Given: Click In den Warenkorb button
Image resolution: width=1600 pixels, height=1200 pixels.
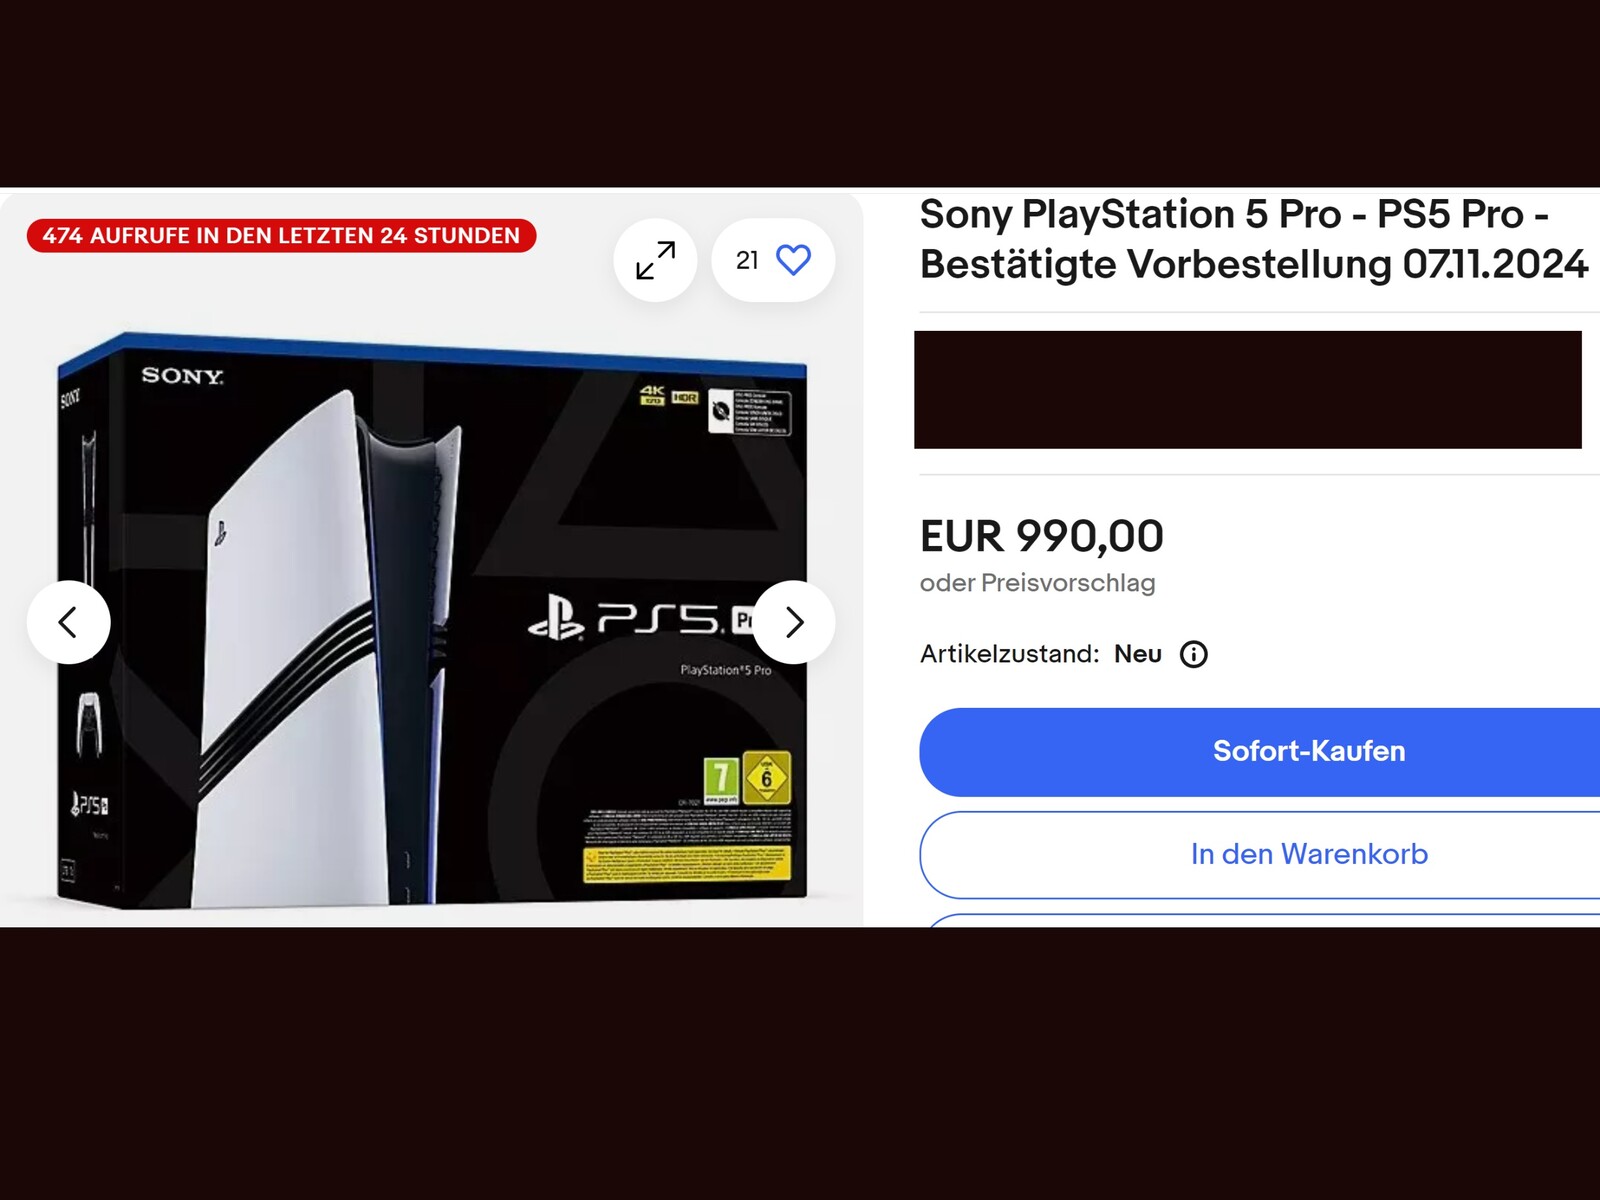Looking at the screenshot, I should point(1260,855).
